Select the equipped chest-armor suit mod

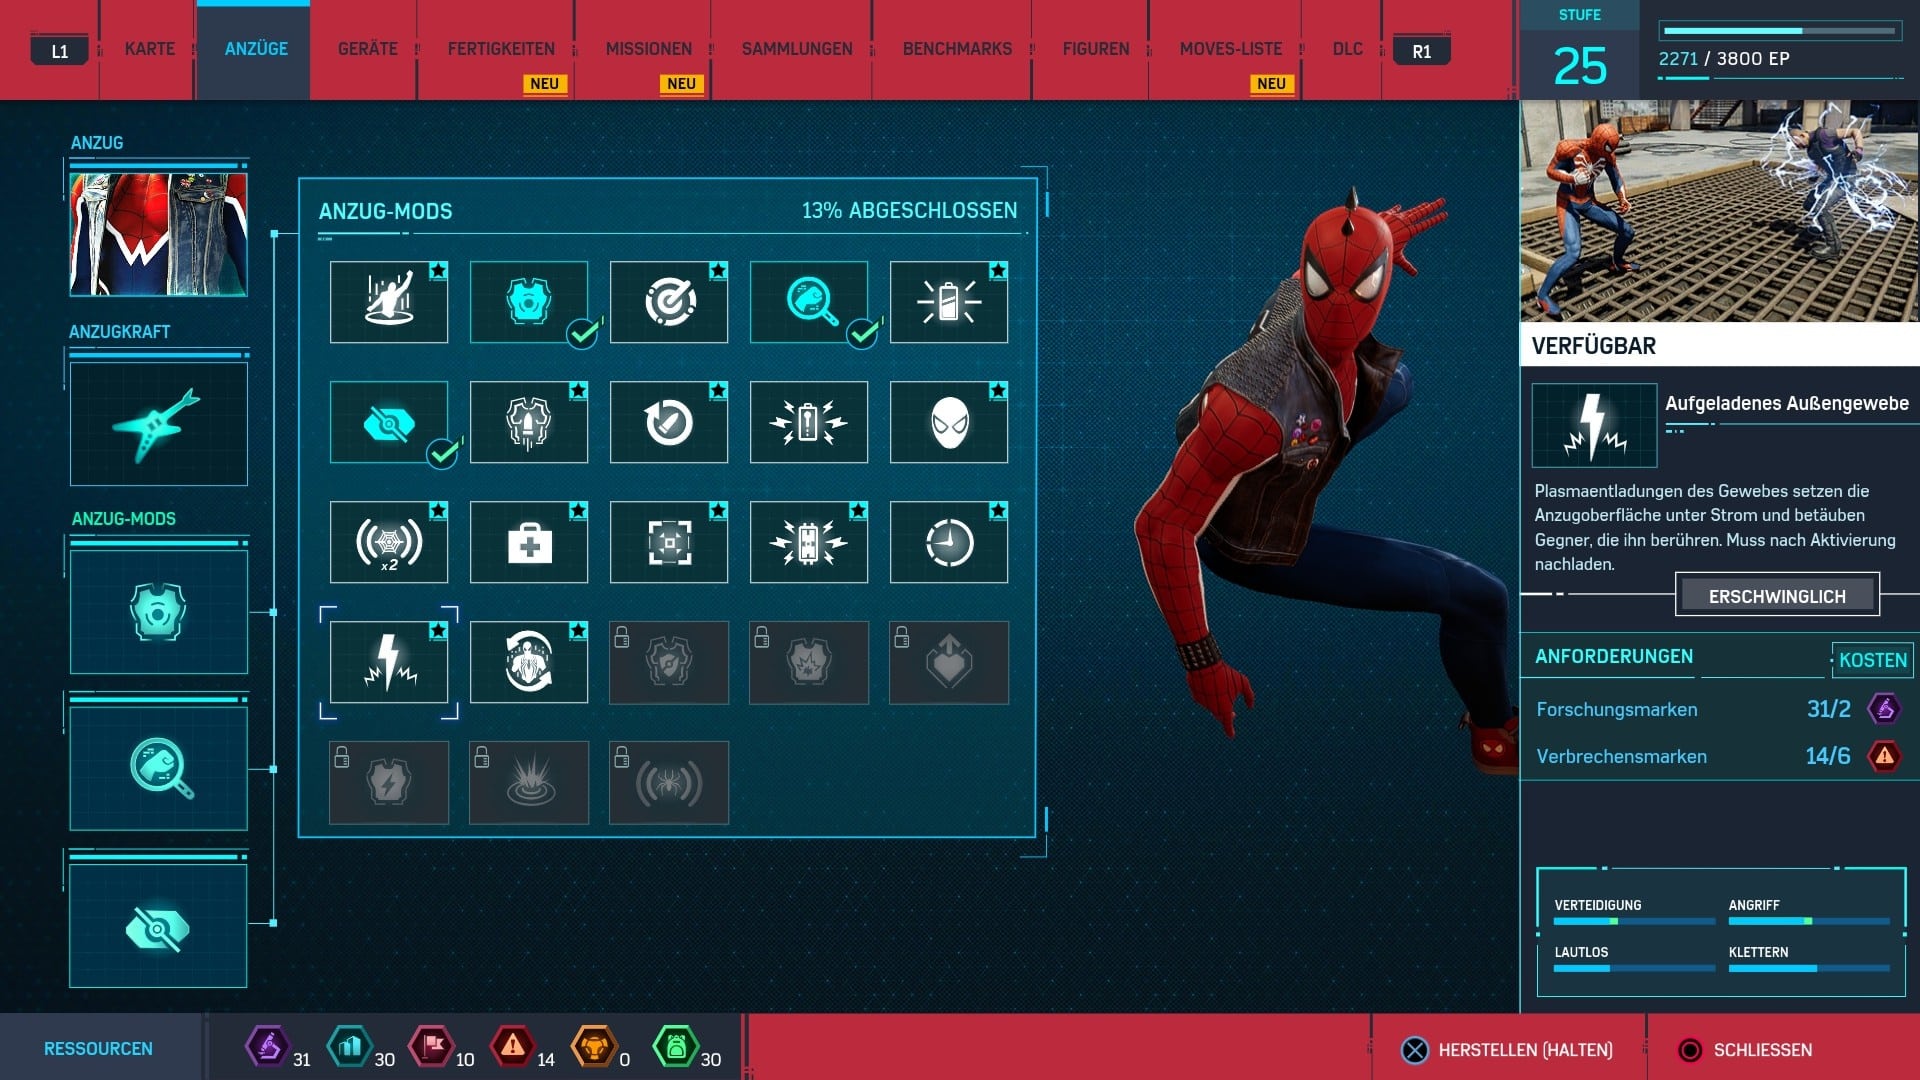(x=529, y=302)
